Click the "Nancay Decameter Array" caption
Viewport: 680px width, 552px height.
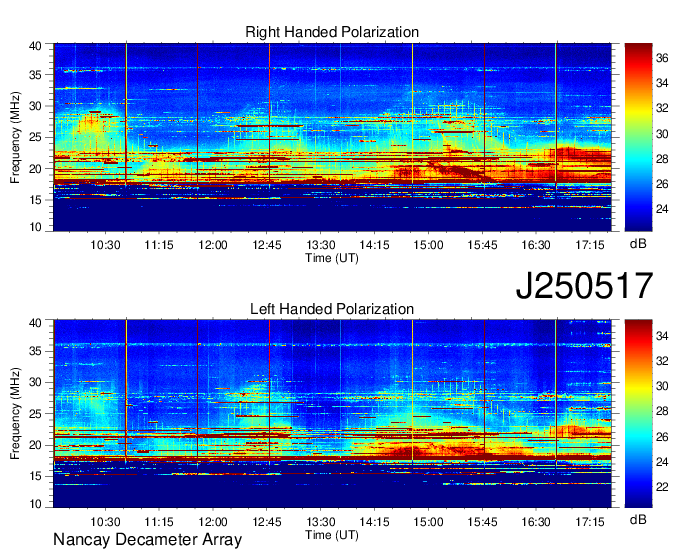pyautogui.click(x=147, y=539)
